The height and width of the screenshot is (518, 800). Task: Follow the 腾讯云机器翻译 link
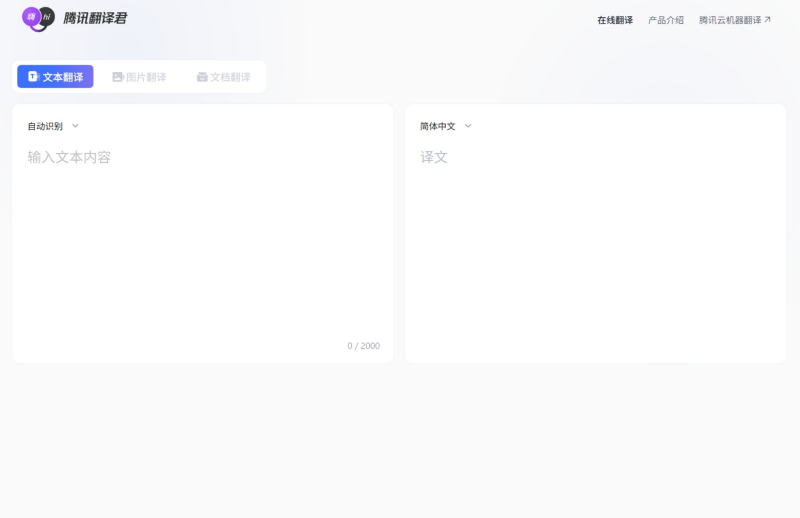(730, 20)
